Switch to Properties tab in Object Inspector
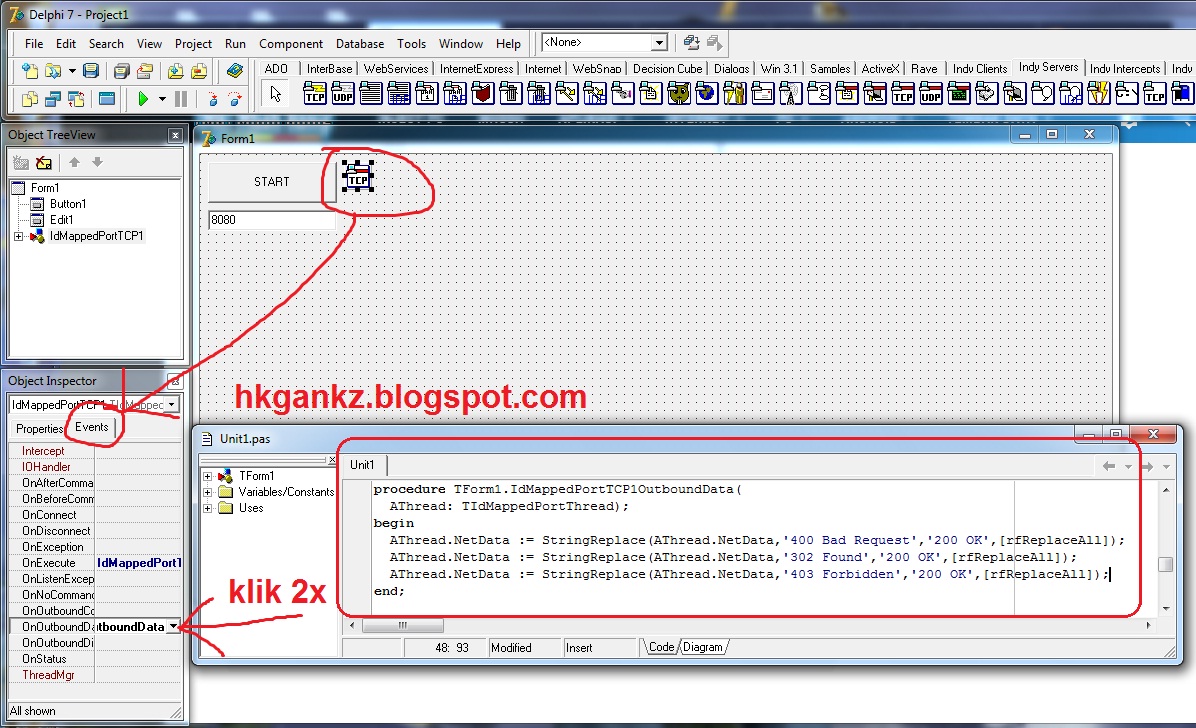The height and width of the screenshot is (728, 1196). tap(39, 429)
